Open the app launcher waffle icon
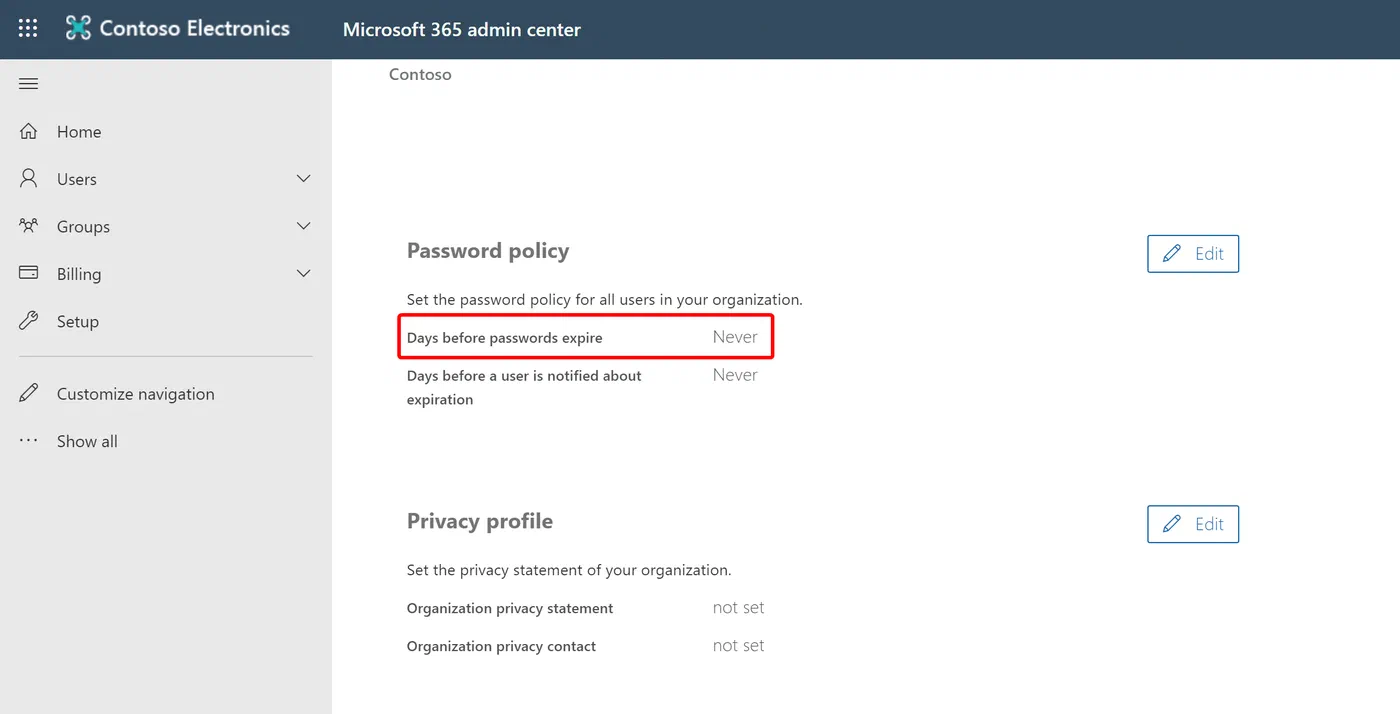Viewport: 1400px width, 714px height. point(28,29)
